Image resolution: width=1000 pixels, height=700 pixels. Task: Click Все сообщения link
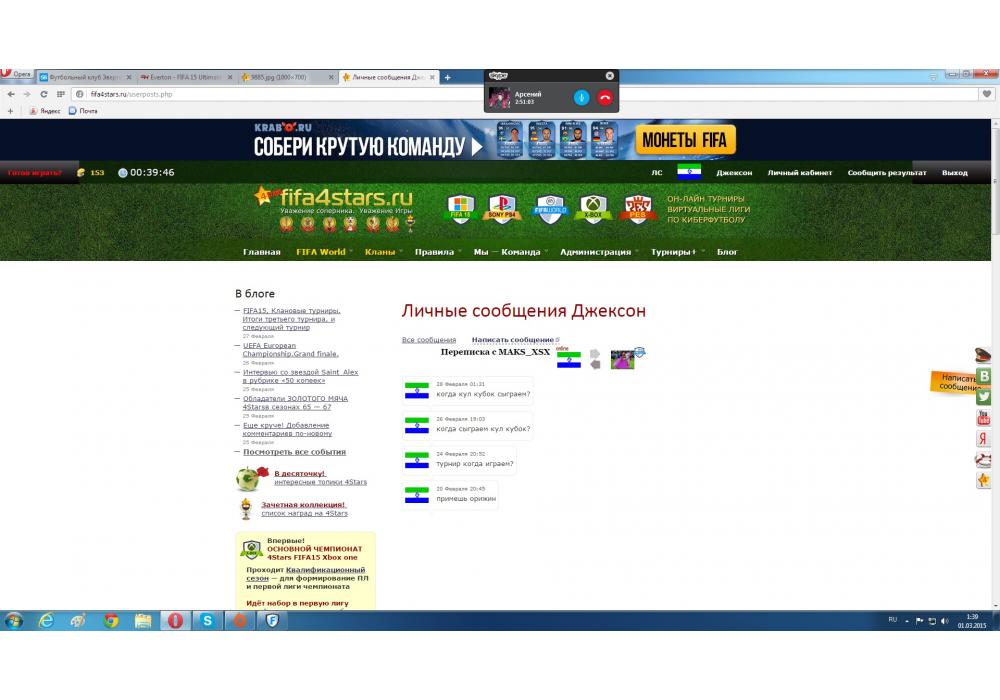[x=429, y=340]
